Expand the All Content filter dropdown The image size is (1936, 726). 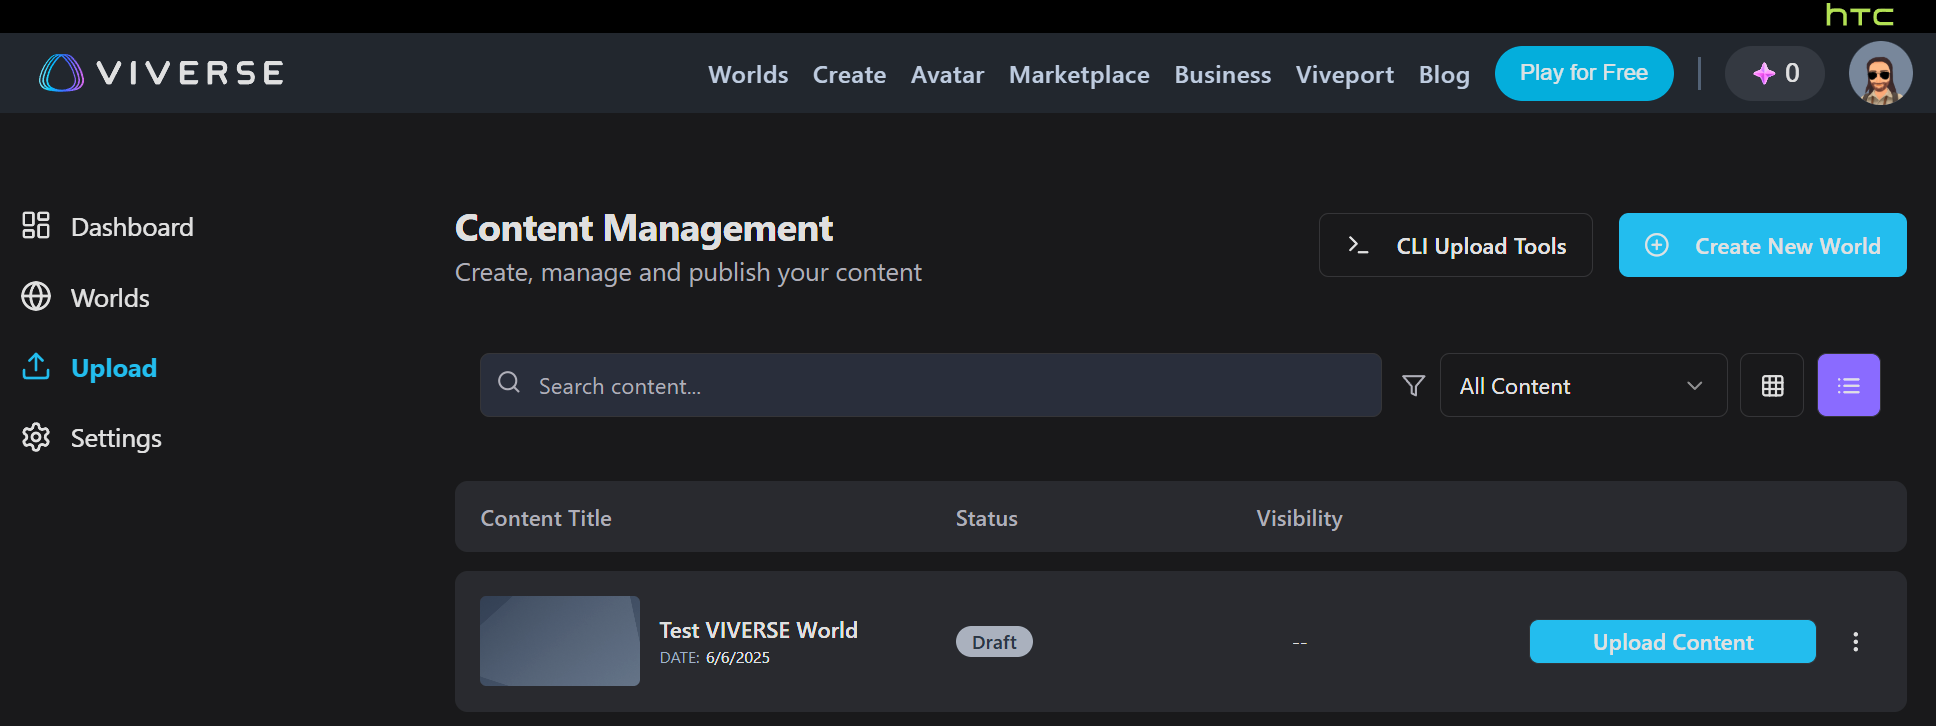point(1582,385)
